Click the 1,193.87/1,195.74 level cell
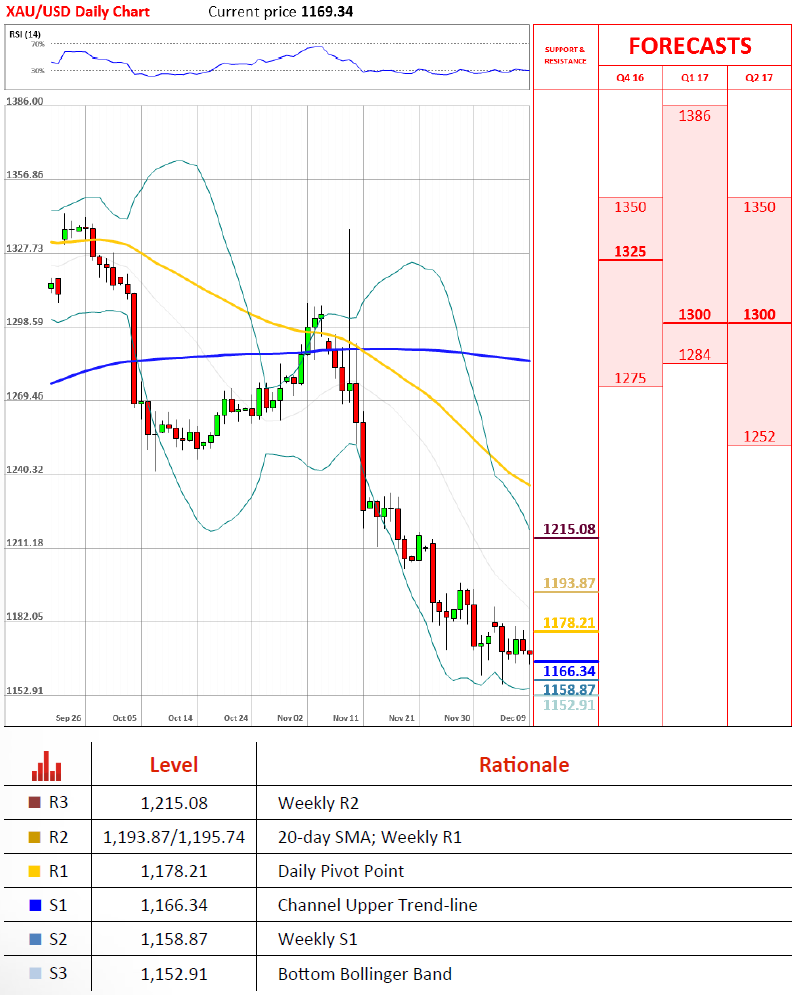Screen dimensions: 800x995 point(174,838)
